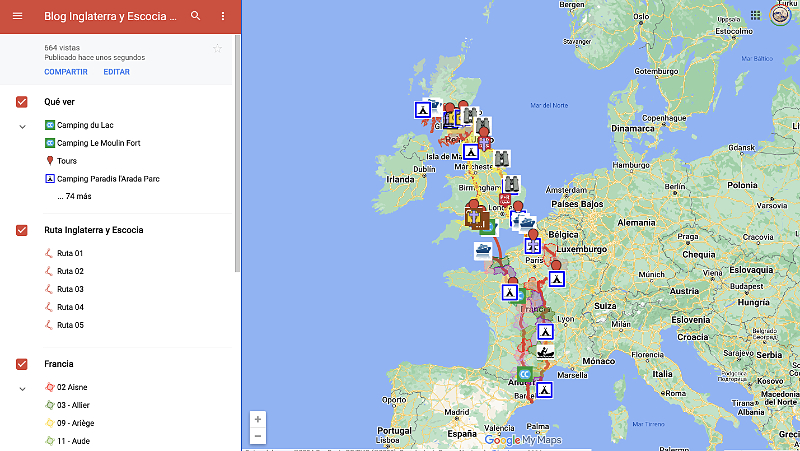Image resolution: width=800 pixels, height=451 pixels.
Task: Click campsite marker east of Paris
Action: click(557, 279)
